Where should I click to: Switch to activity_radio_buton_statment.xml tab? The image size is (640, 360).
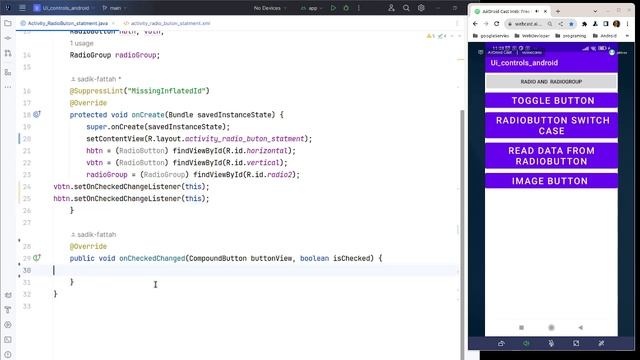click(167, 23)
